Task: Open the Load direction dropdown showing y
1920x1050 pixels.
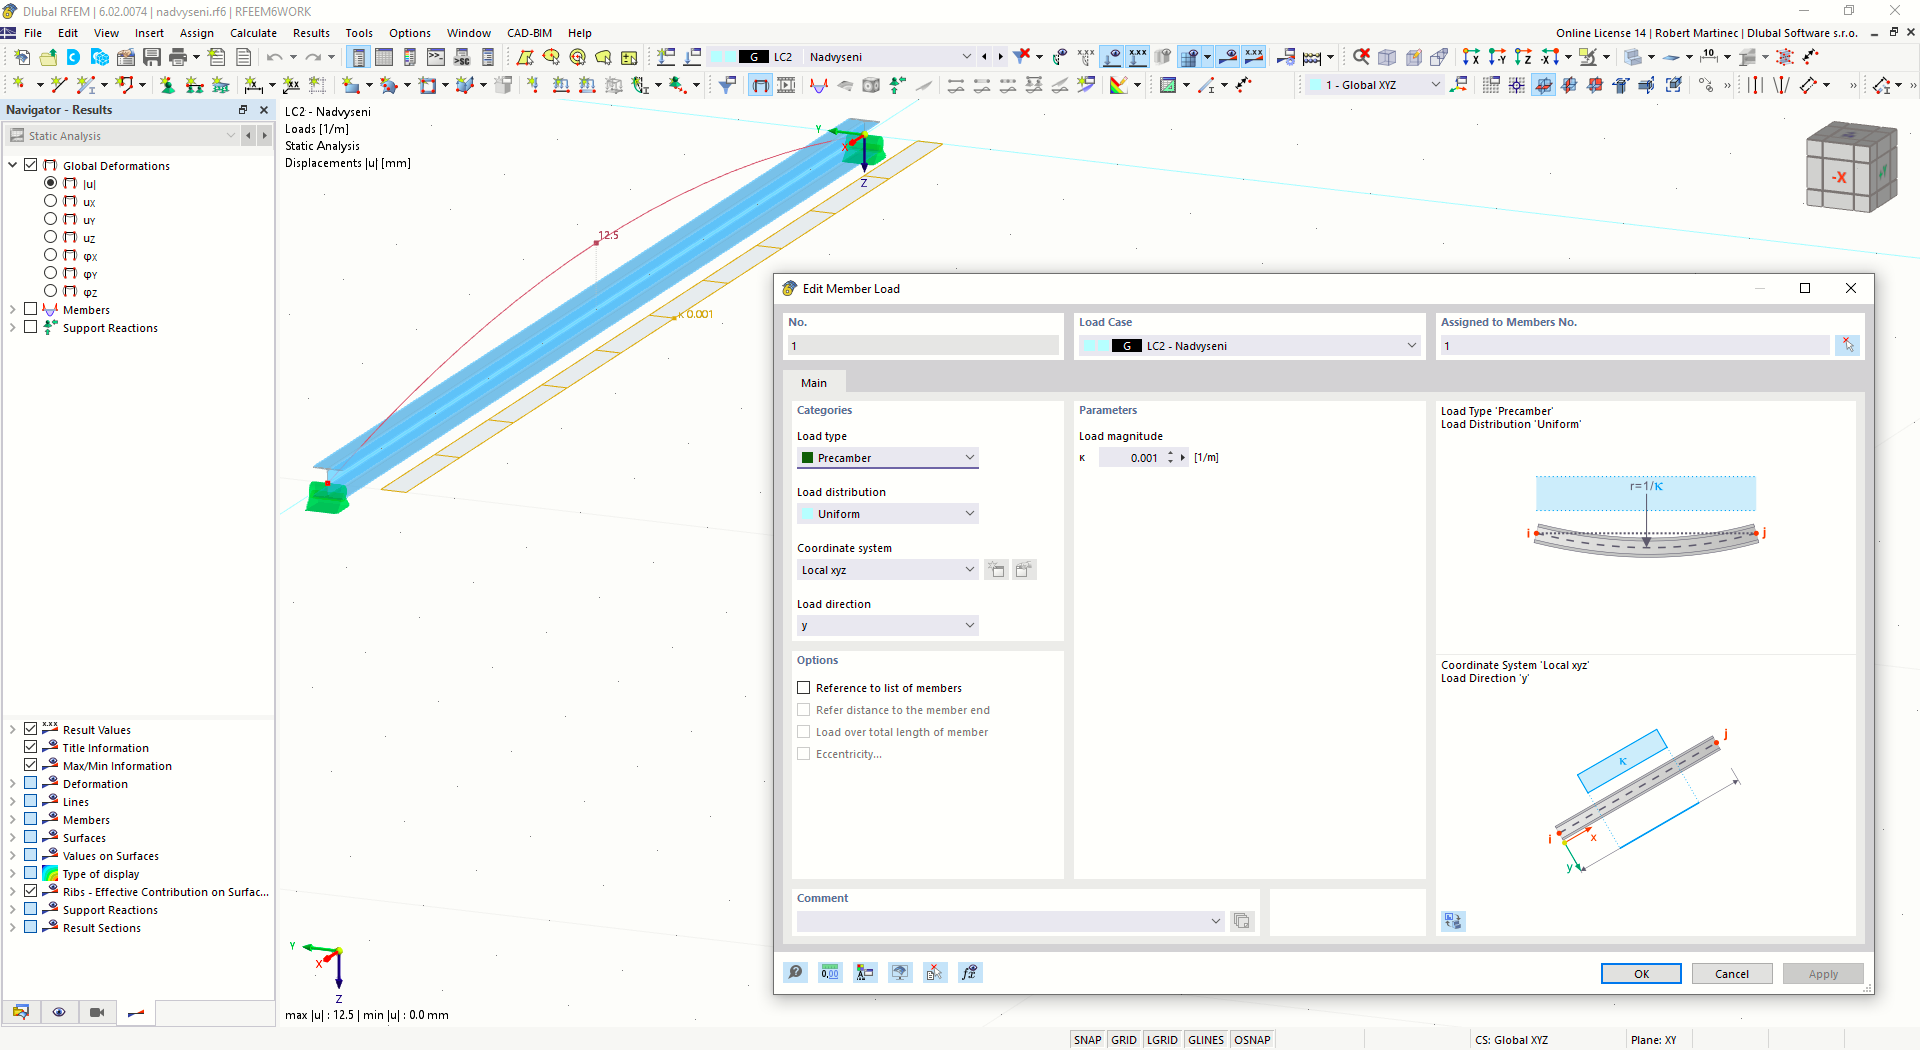Action: point(887,625)
